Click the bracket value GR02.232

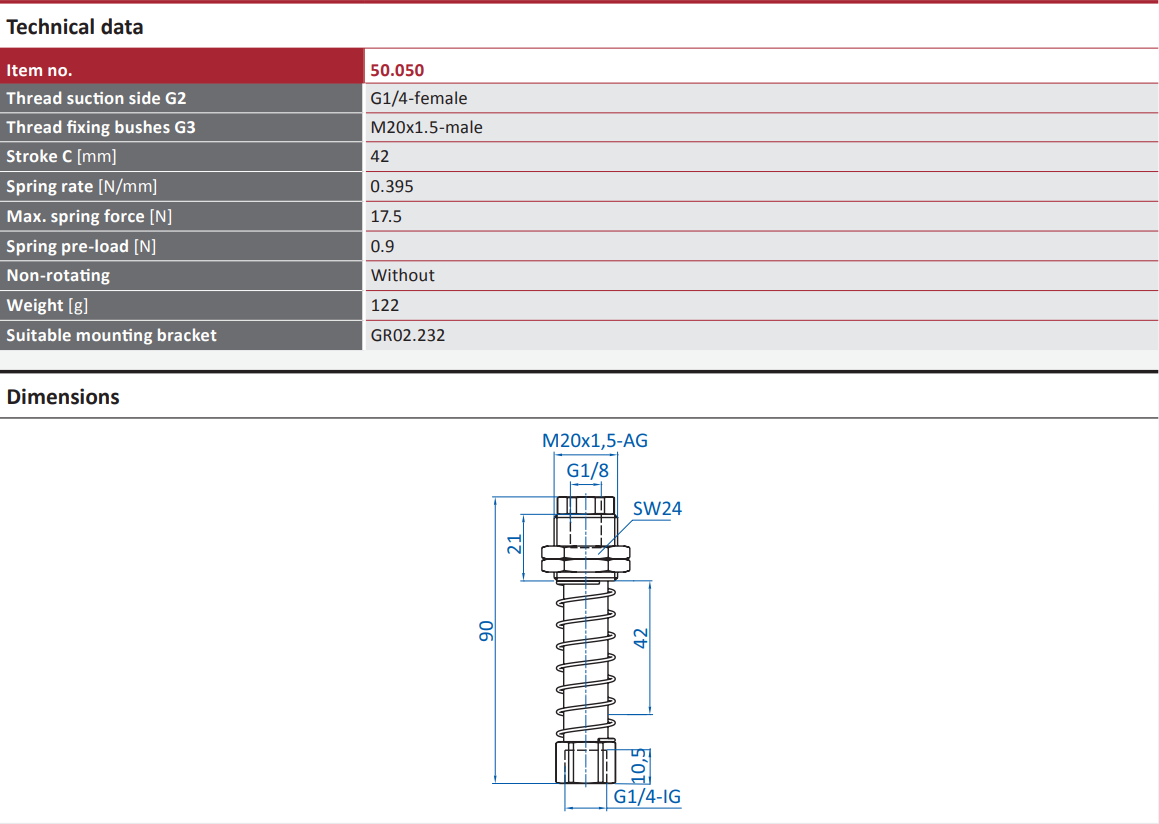(x=407, y=336)
